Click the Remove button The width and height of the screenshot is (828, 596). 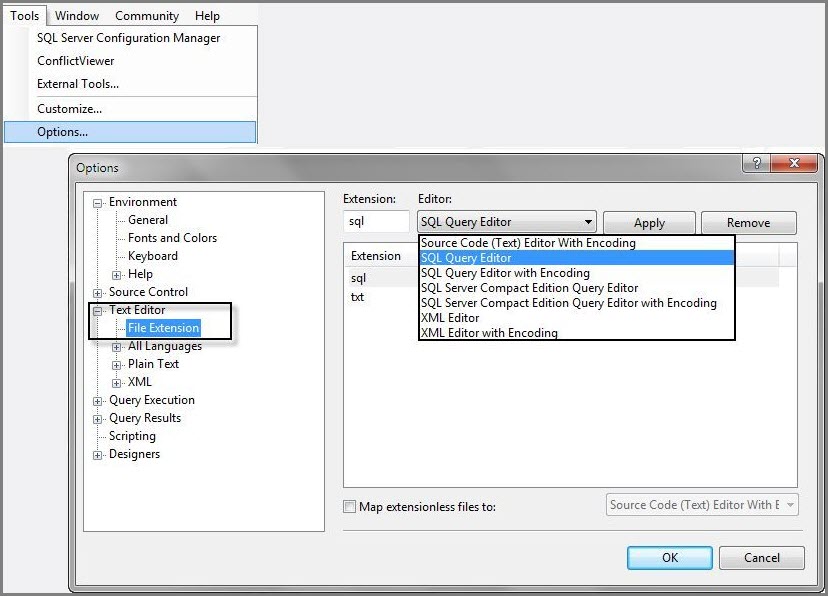(x=748, y=223)
